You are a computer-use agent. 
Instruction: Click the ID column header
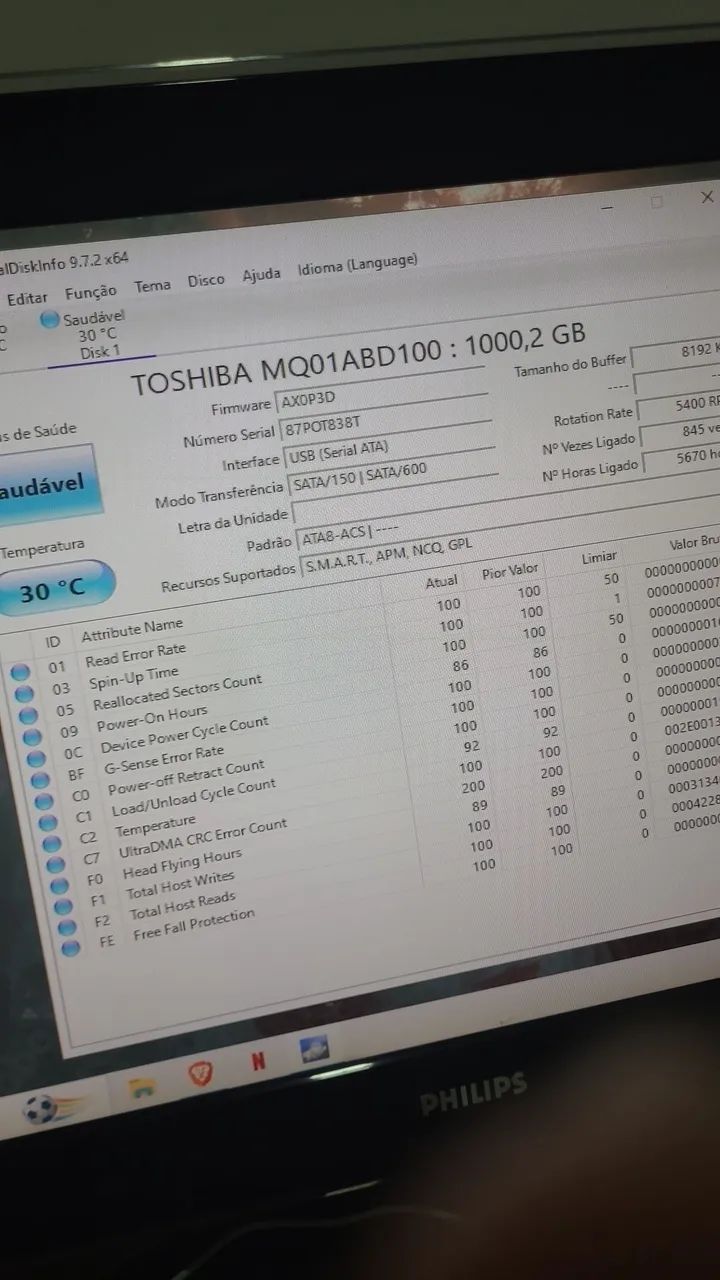coord(53,641)
